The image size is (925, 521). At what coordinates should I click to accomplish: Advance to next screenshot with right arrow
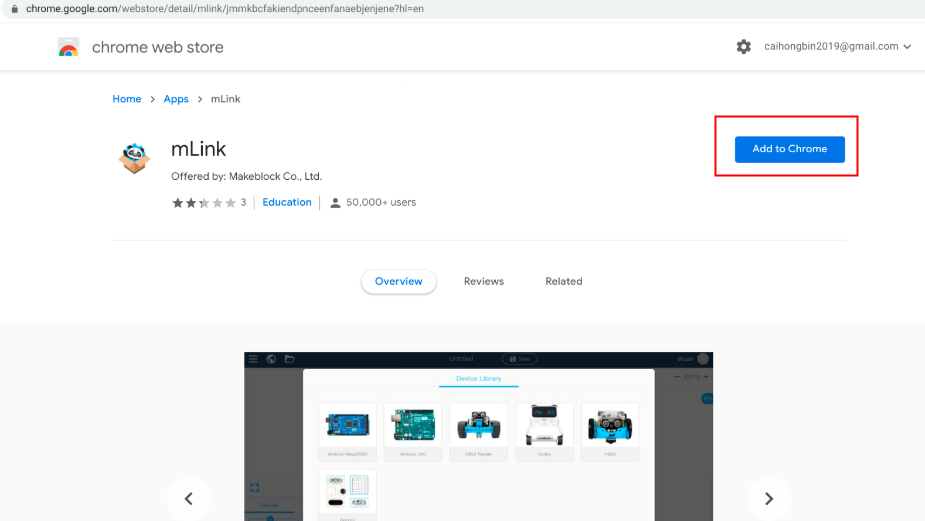pyautogui.click(x=768, y=498)
